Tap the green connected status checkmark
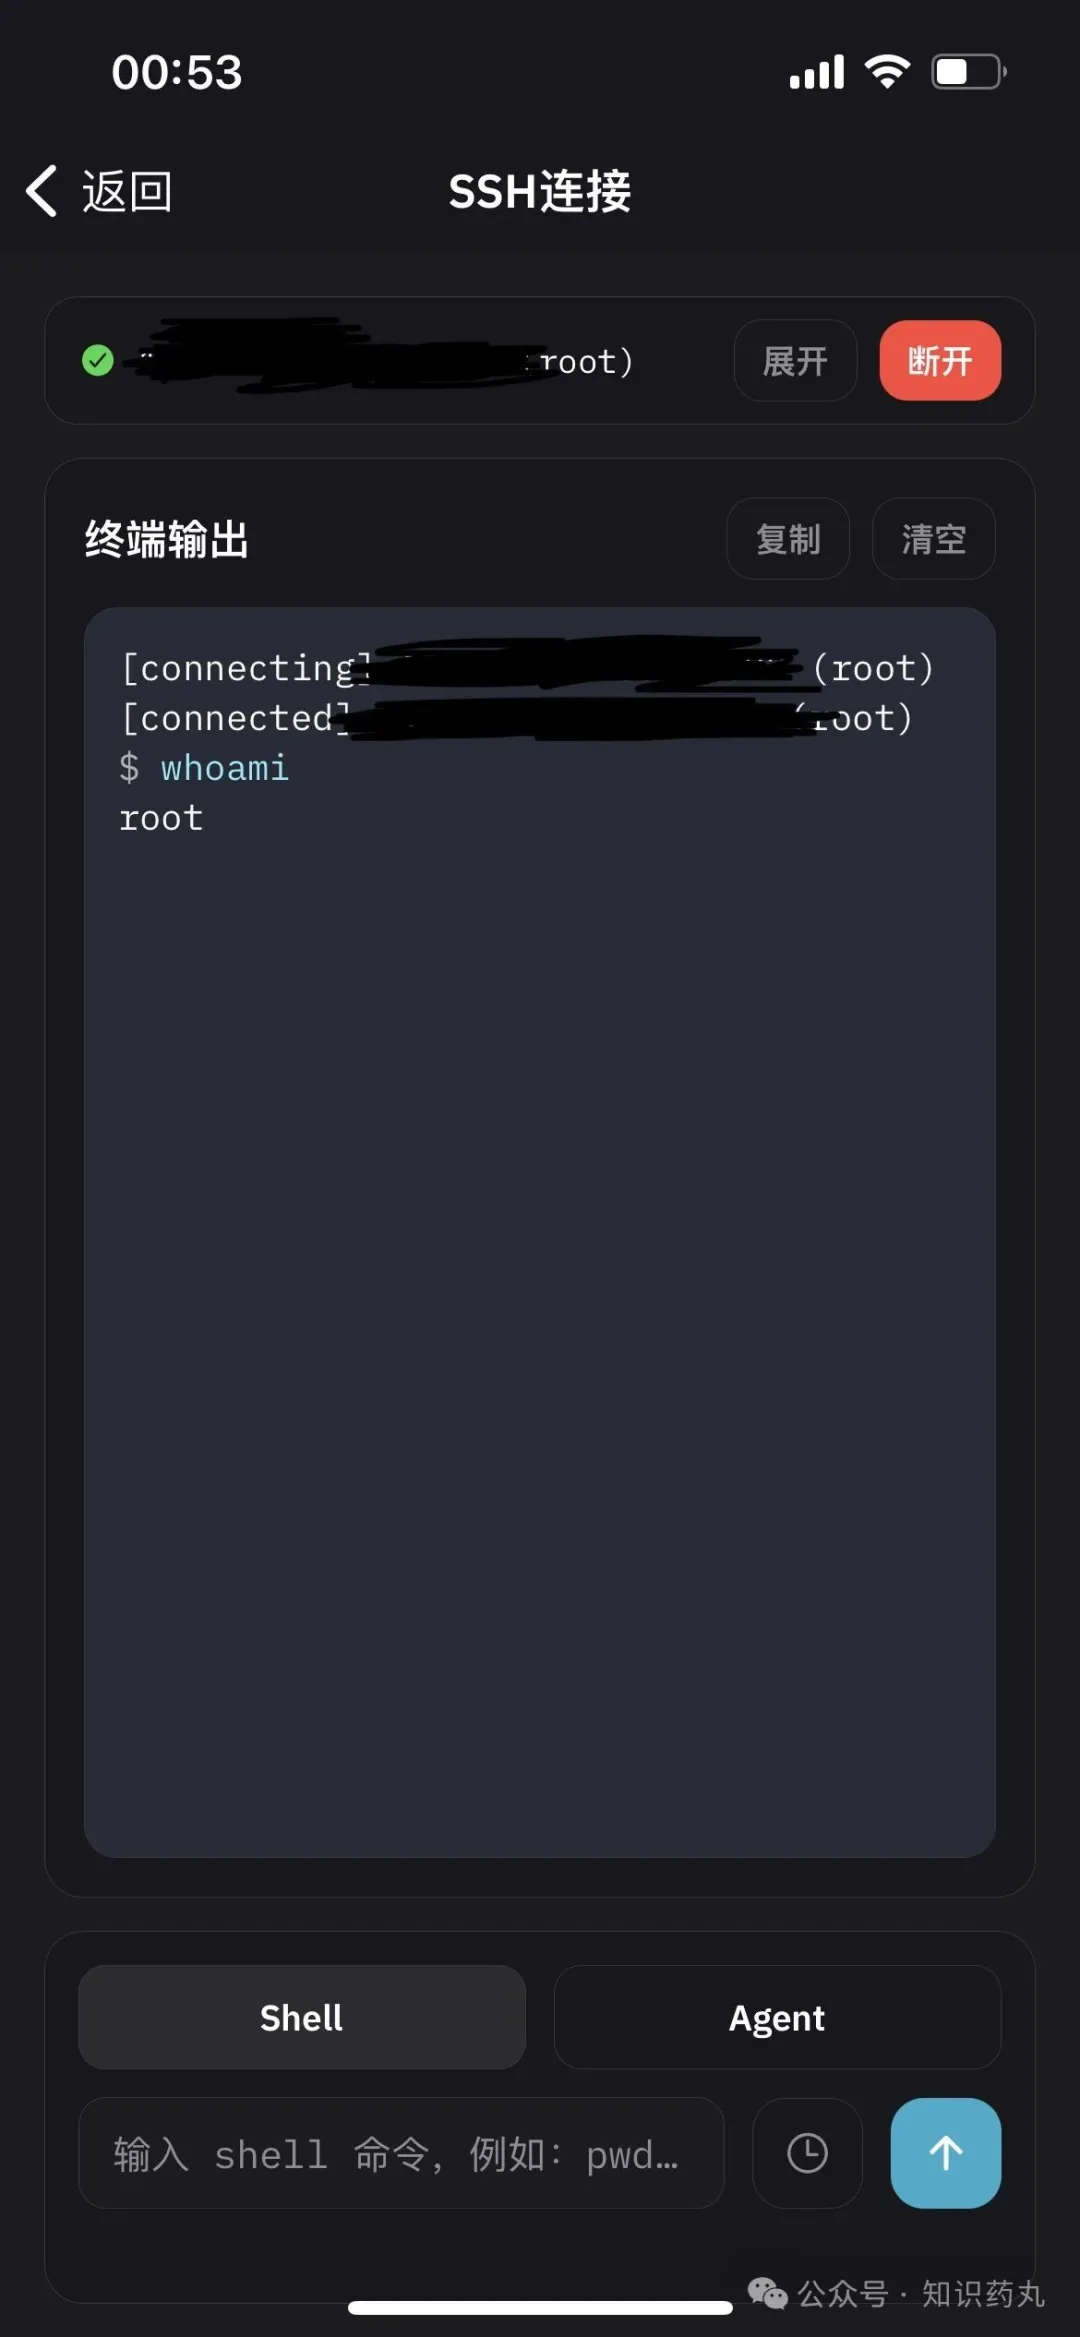Screen dimensions: 1080x2337 97,360
